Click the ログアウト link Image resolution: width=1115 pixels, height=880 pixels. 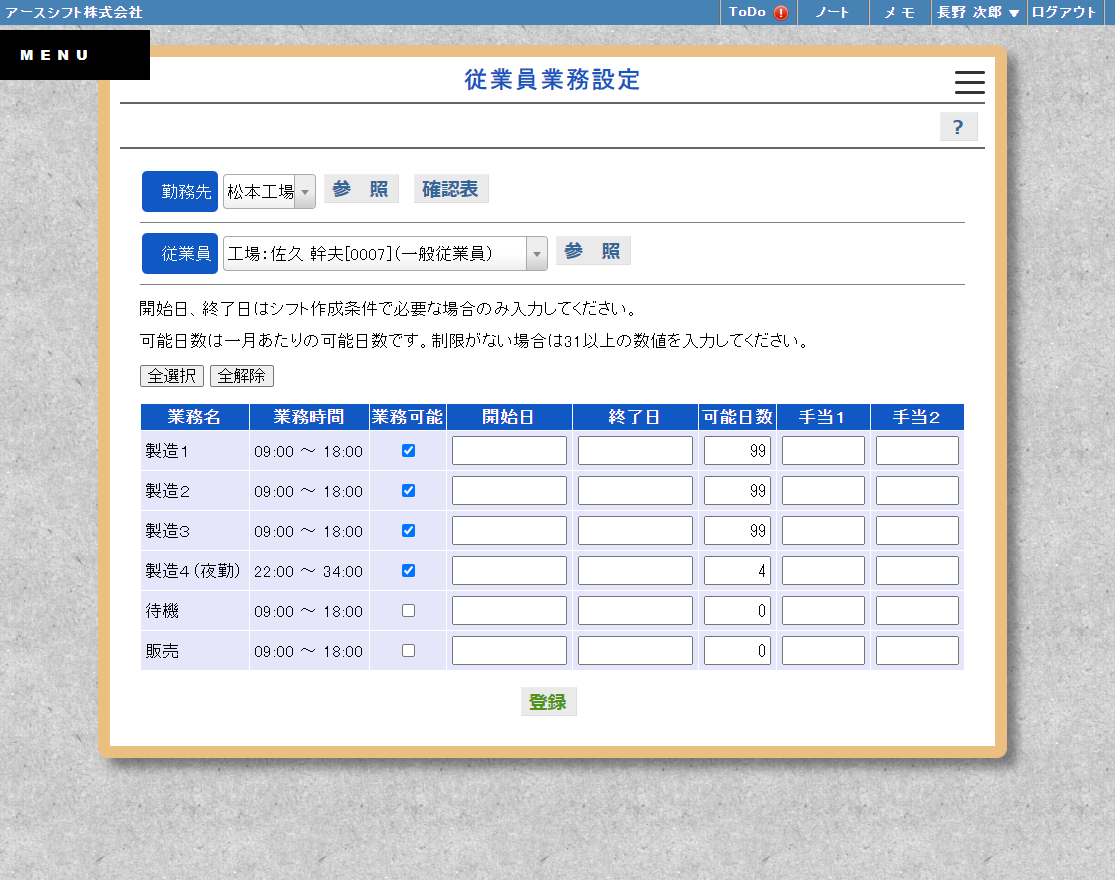[x=1064, y=12]
